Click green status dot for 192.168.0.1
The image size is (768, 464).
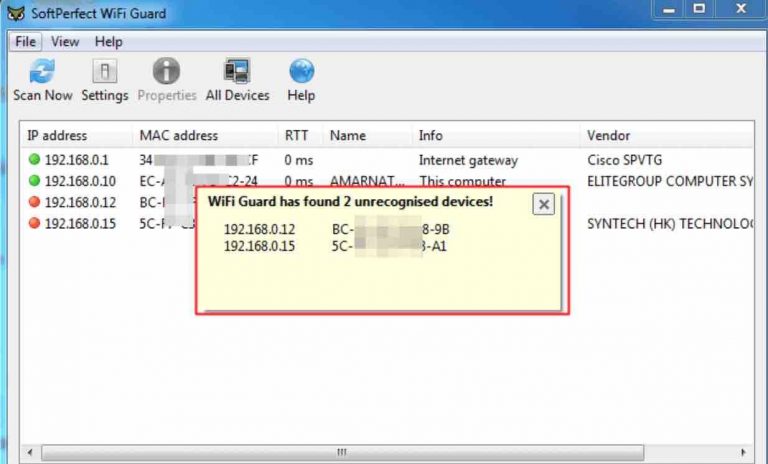coord(34,160)
